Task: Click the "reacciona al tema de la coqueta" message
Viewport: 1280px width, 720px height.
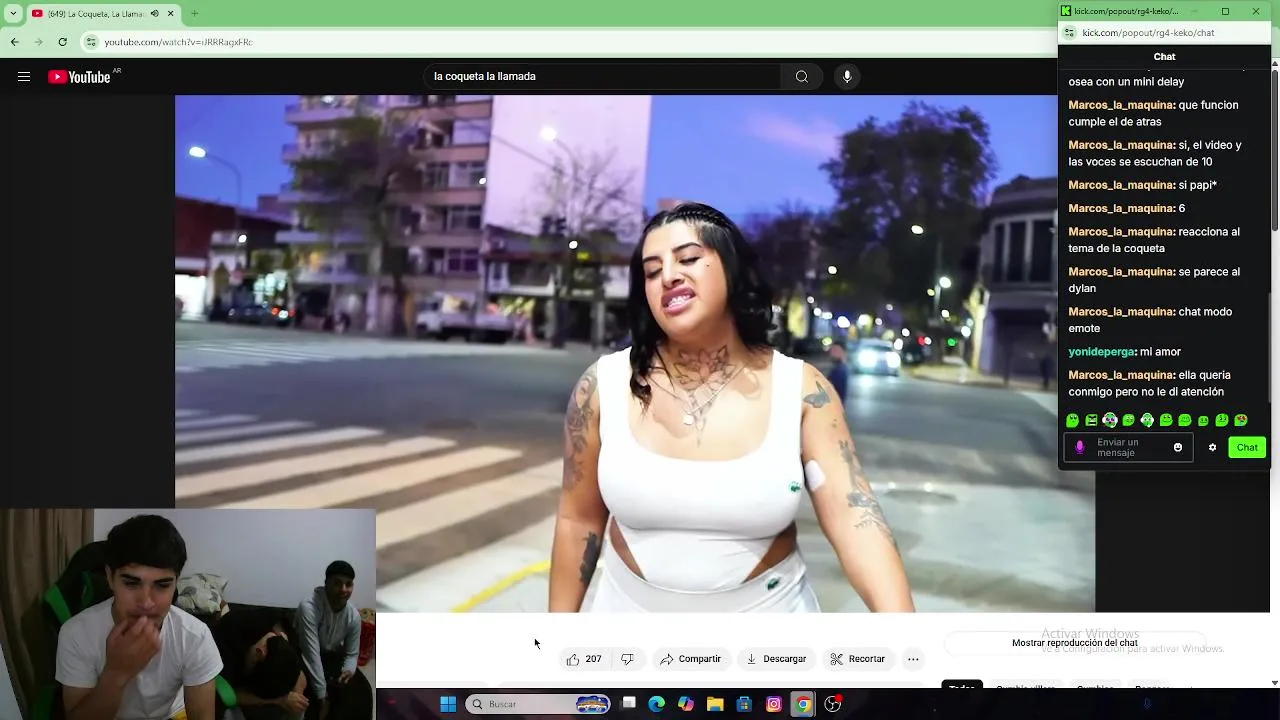Action: [1153, 240]
